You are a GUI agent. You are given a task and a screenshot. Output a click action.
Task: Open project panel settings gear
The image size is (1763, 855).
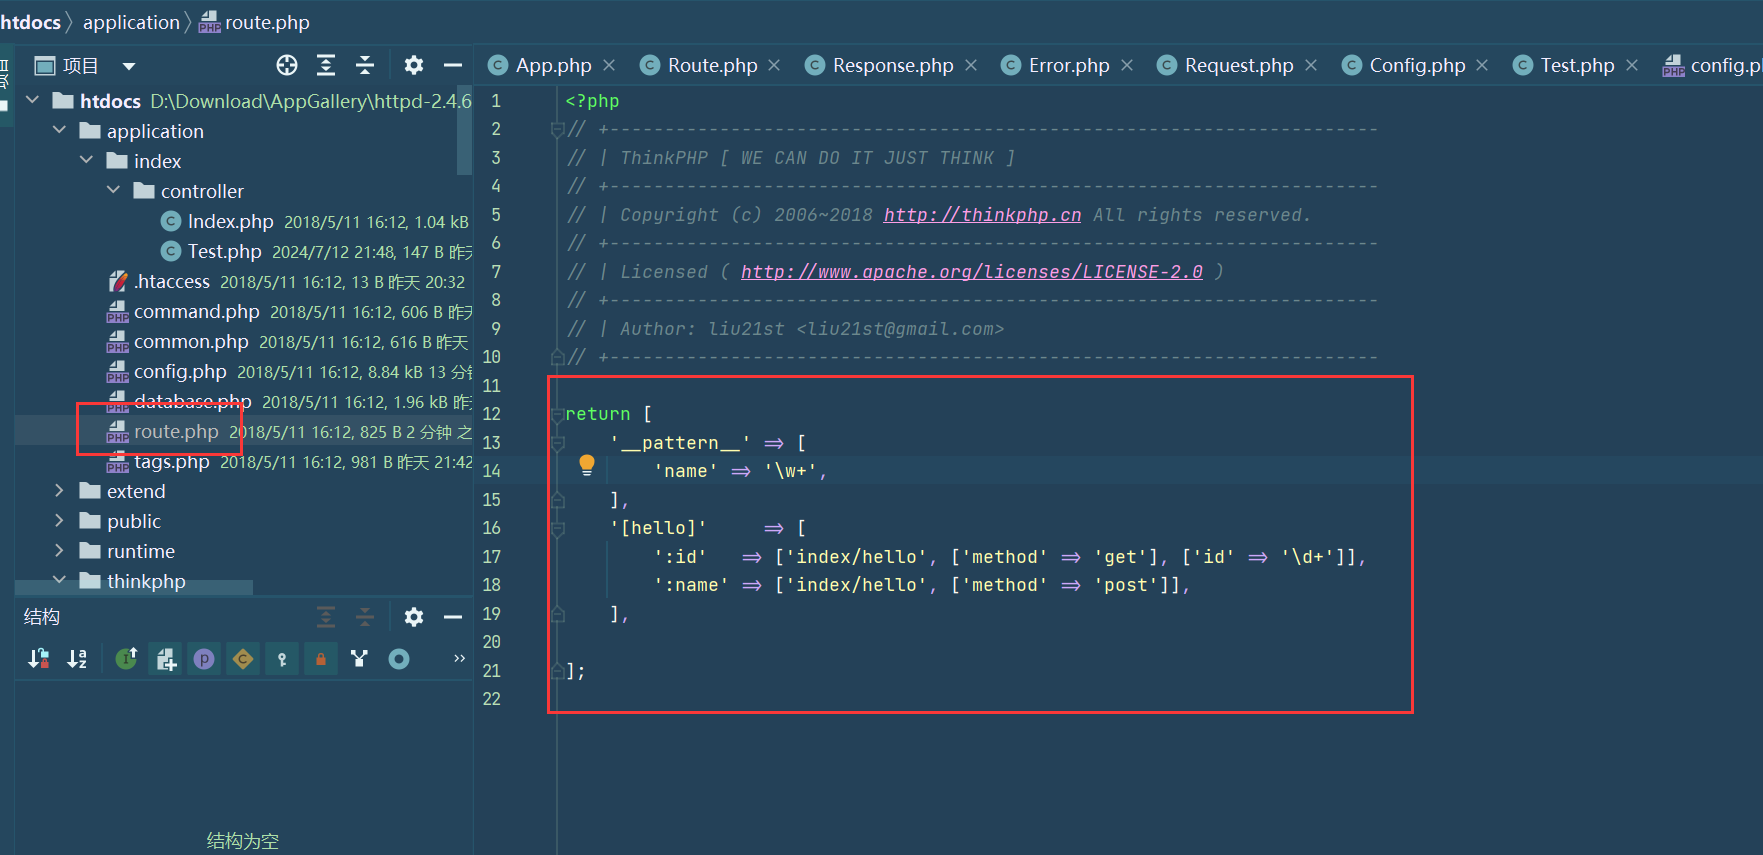[414, 66]
